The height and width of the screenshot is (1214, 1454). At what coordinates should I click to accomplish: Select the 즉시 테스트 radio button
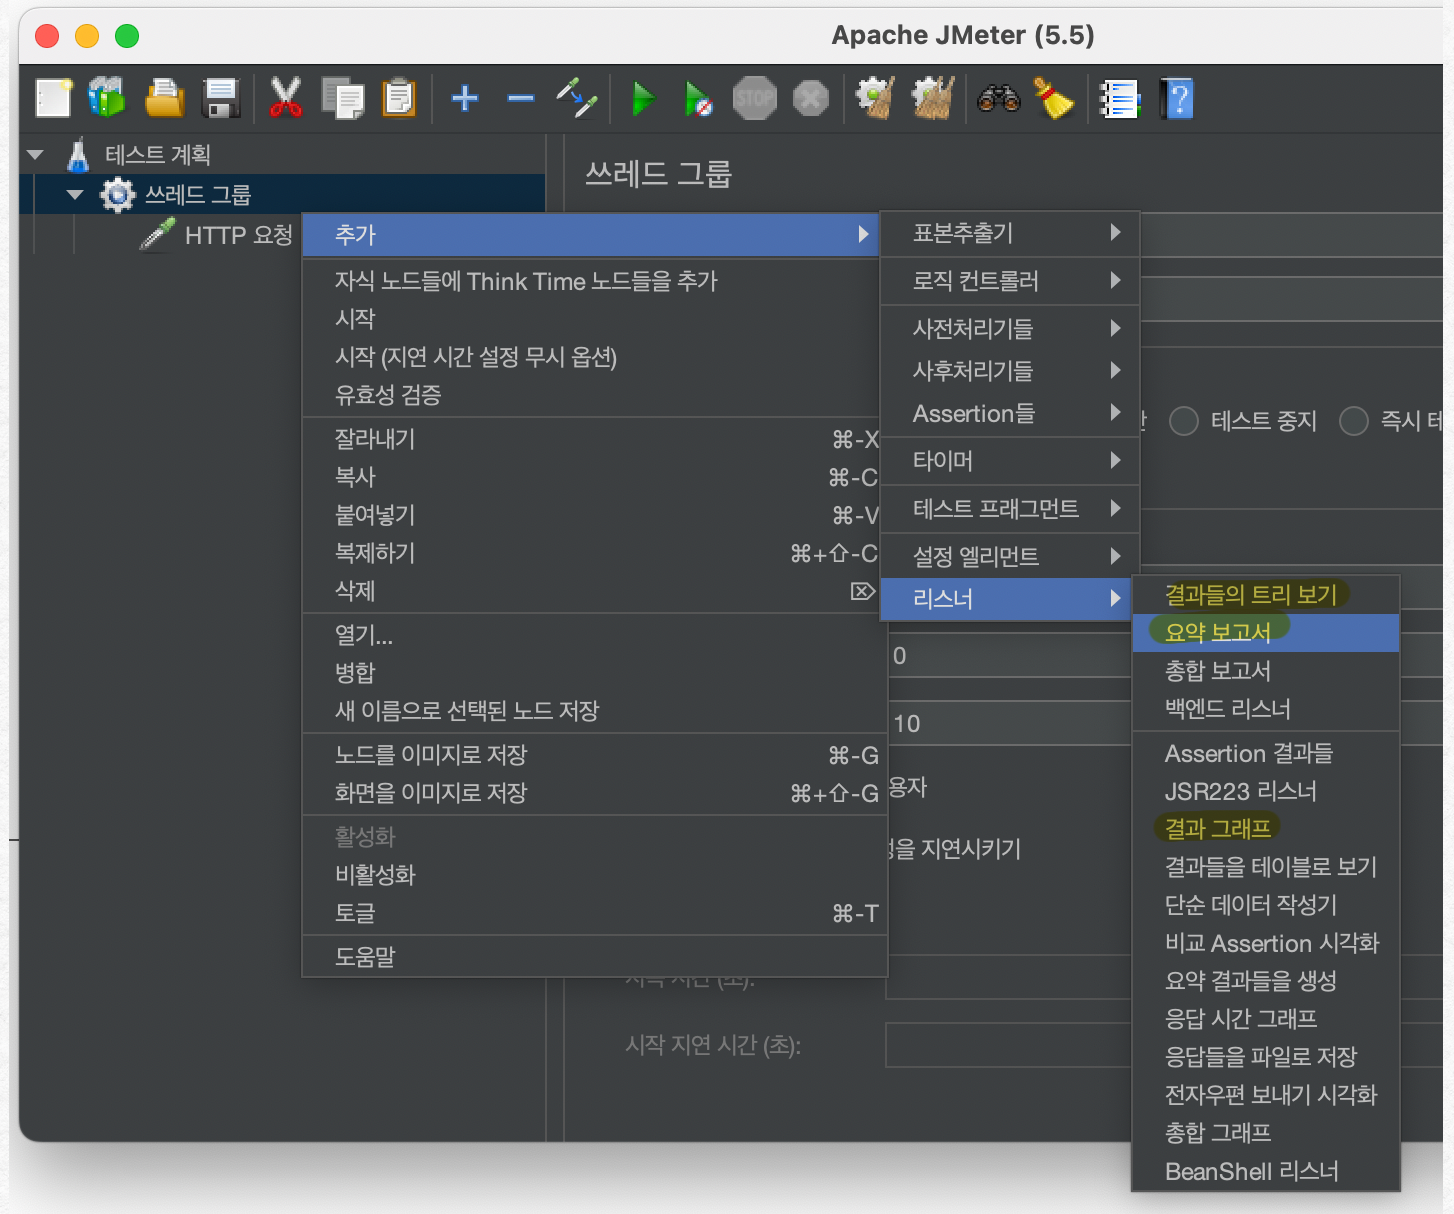(x=1354, y=421)
